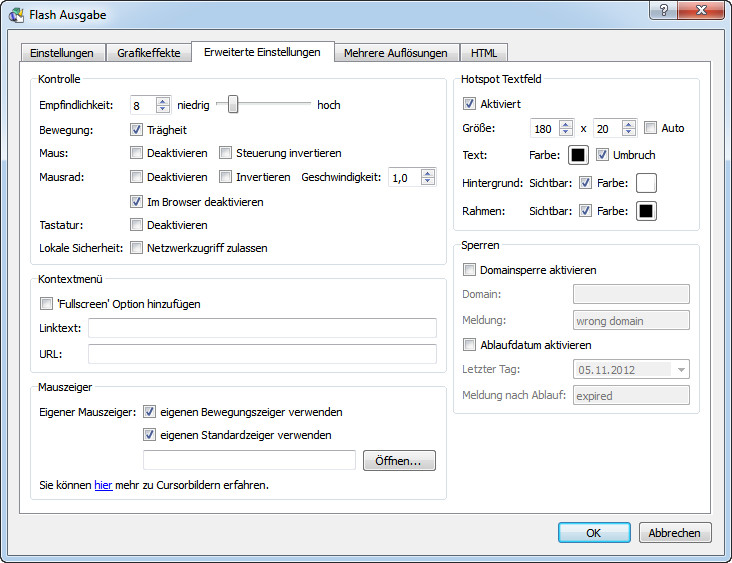The width and height of the screenshot is (732, 563).
Task: Pick the black Text Farbe swatch
Action: tap(578, 155)
